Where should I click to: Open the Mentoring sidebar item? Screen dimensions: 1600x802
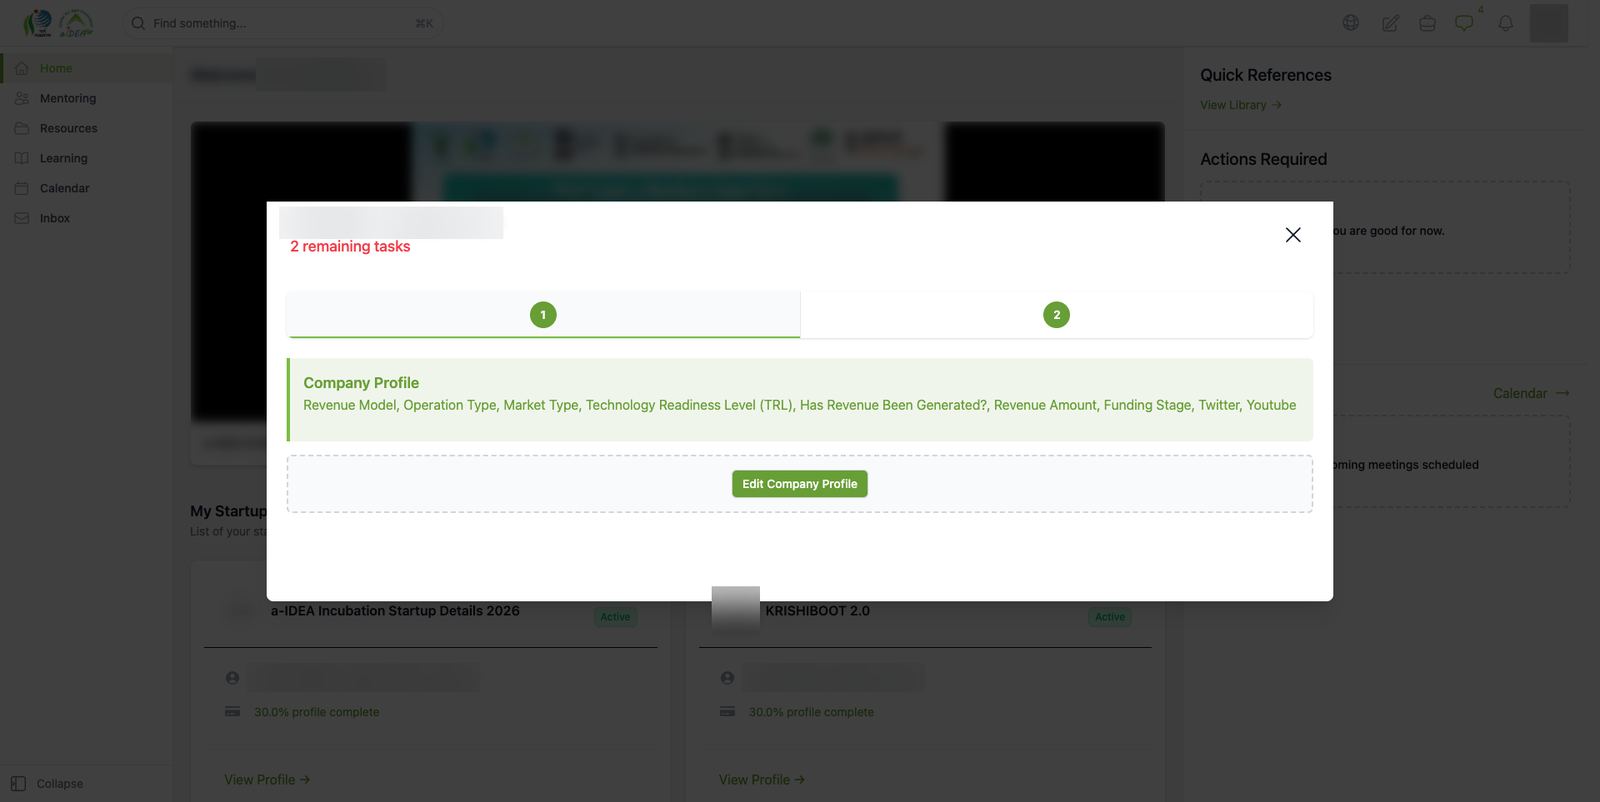pos(86,98)
